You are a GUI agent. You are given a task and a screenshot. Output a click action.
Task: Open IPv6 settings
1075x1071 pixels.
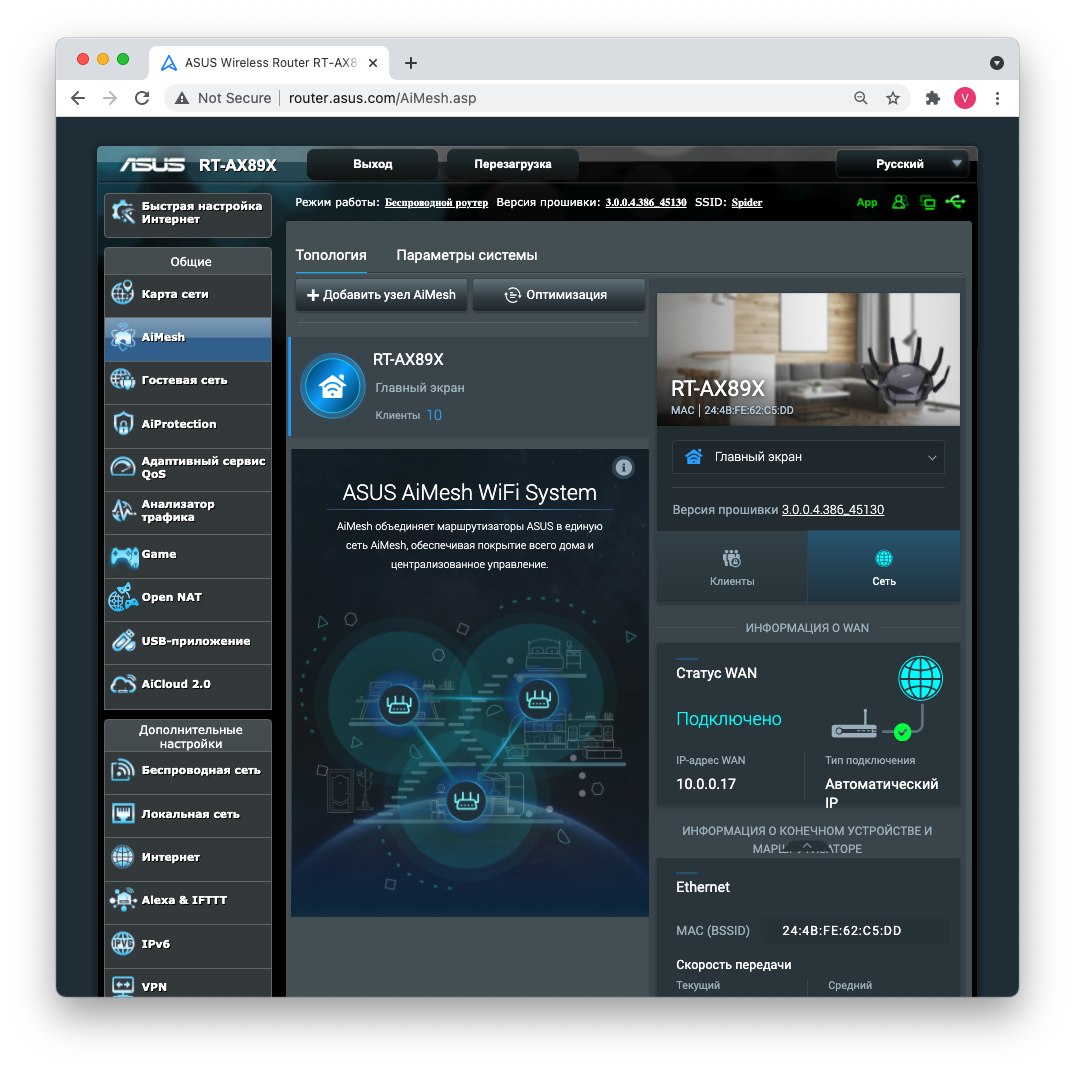tap(188, 944)
